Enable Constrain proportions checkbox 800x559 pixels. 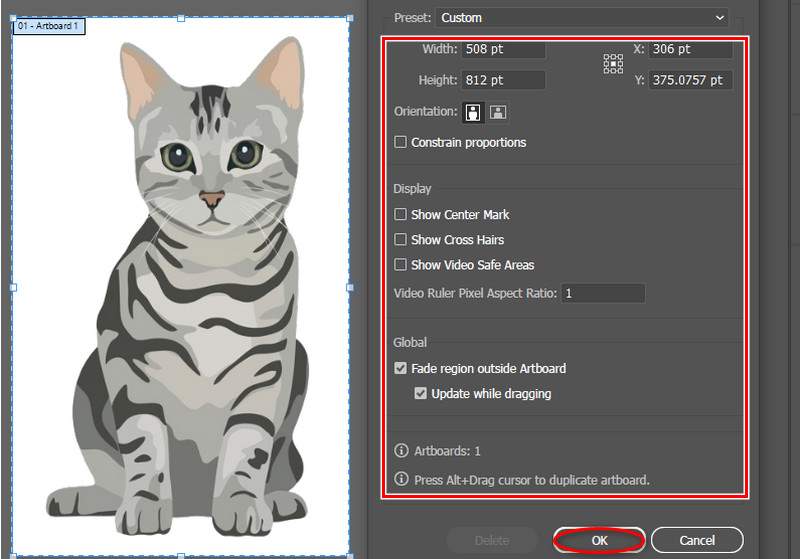[401, 142]
